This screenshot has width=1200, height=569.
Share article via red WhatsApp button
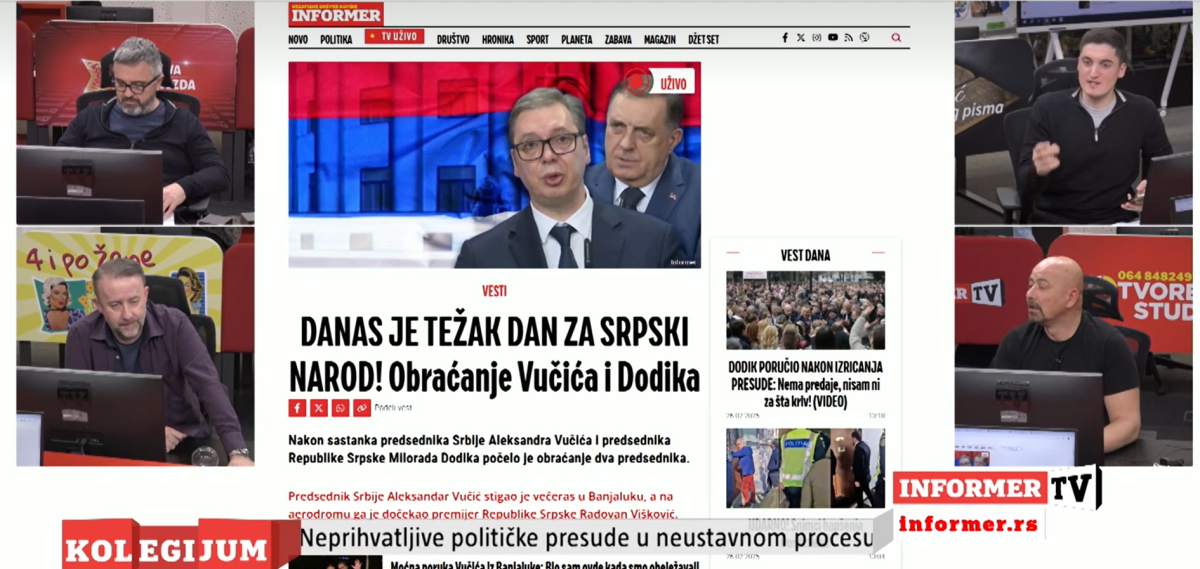(x=341, y=408)
